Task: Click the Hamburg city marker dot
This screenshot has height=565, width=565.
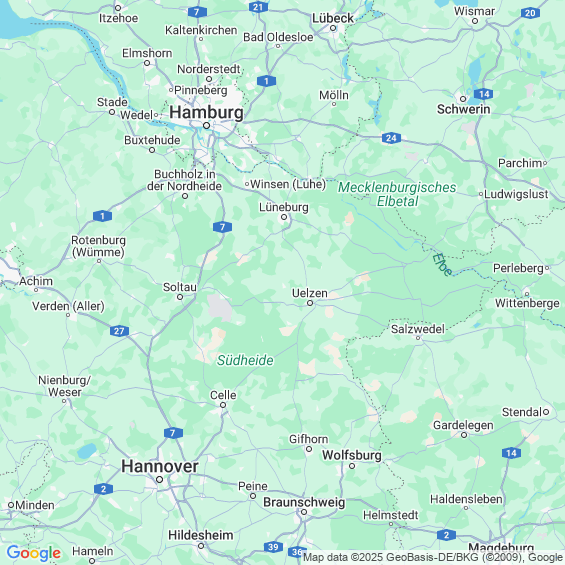Action: coord(206,125)
